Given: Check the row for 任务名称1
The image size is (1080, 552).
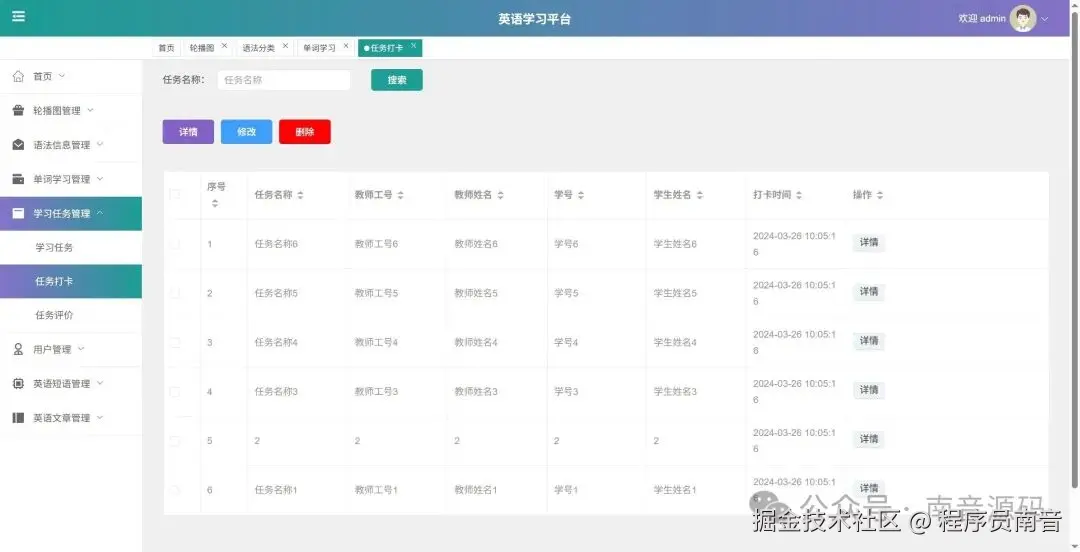Looking at the screenshot, I should click(175, 490).
